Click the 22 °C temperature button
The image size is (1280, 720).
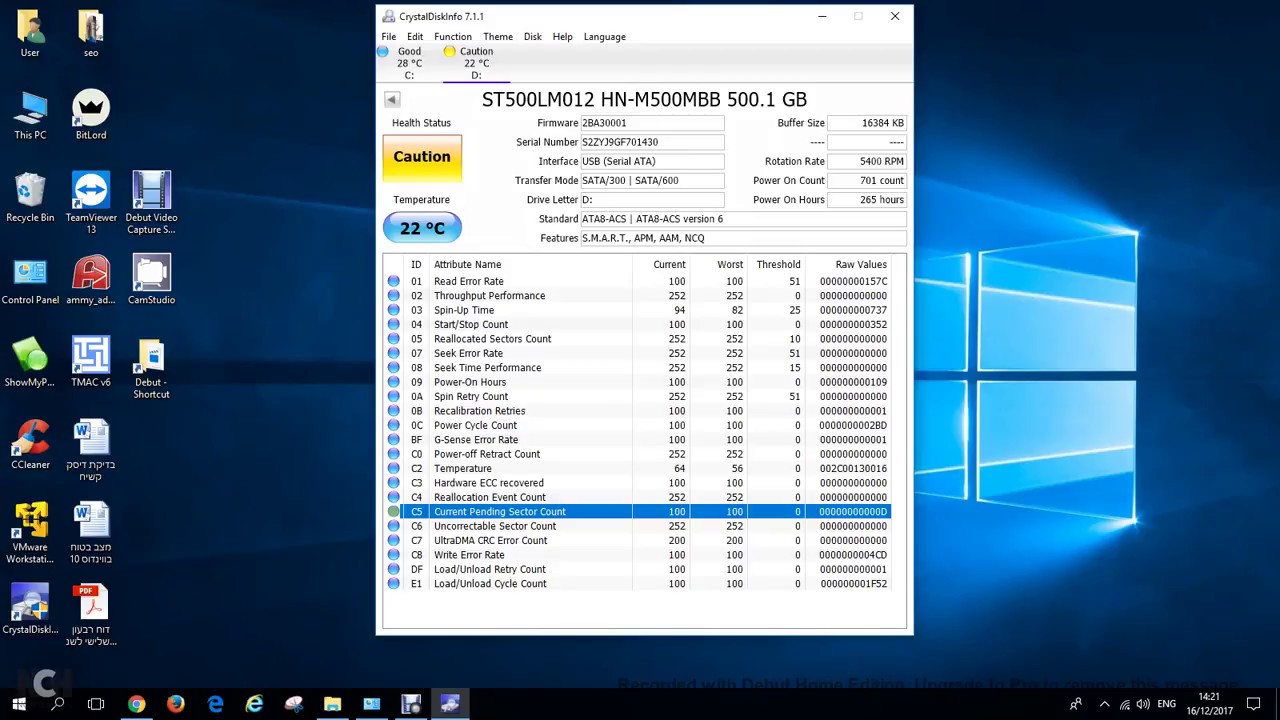click(421, 228)
